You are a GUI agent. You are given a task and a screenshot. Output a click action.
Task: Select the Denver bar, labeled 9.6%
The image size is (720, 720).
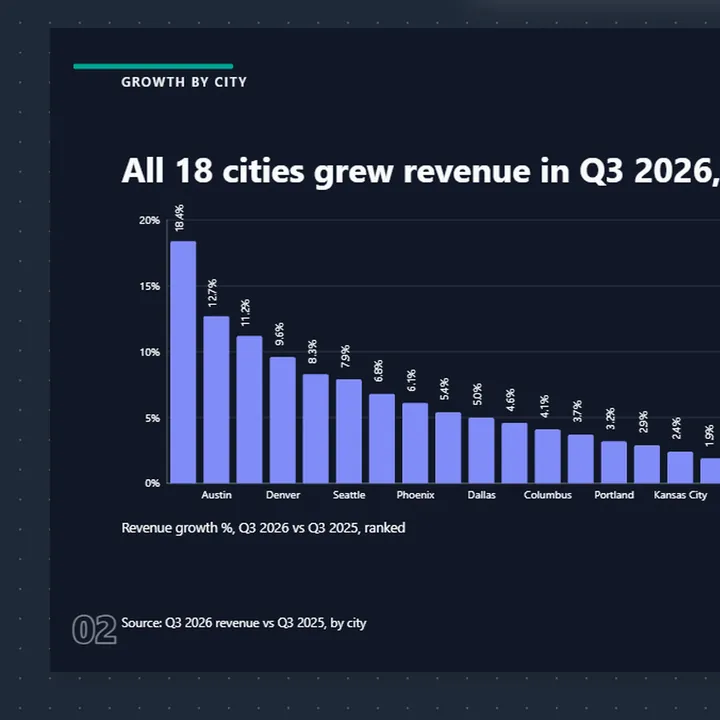click(x=282, y=420)
